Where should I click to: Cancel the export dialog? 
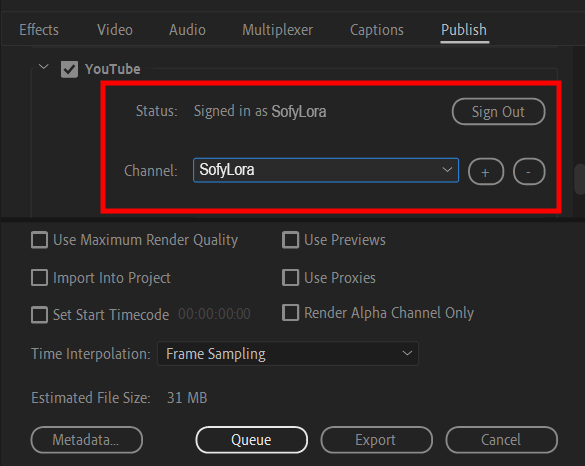point(501,440)
